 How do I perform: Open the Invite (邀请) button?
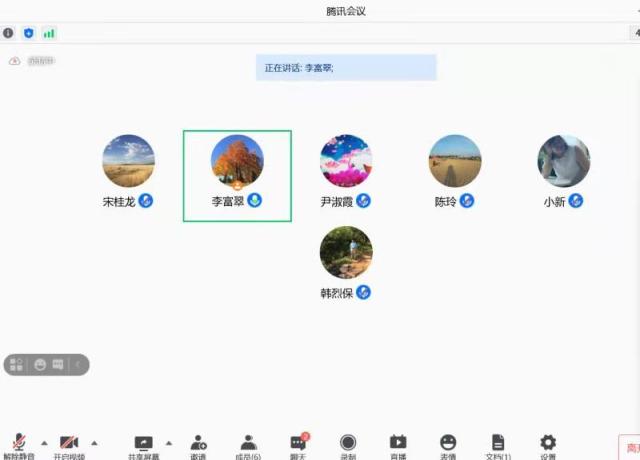click(x=198, y=444)
